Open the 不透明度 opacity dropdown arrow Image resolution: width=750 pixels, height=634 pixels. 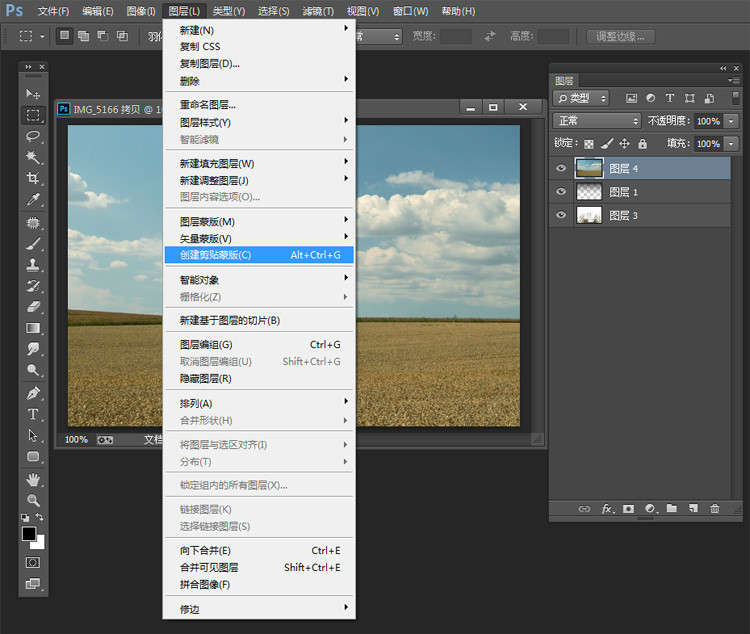pos(731,121)
